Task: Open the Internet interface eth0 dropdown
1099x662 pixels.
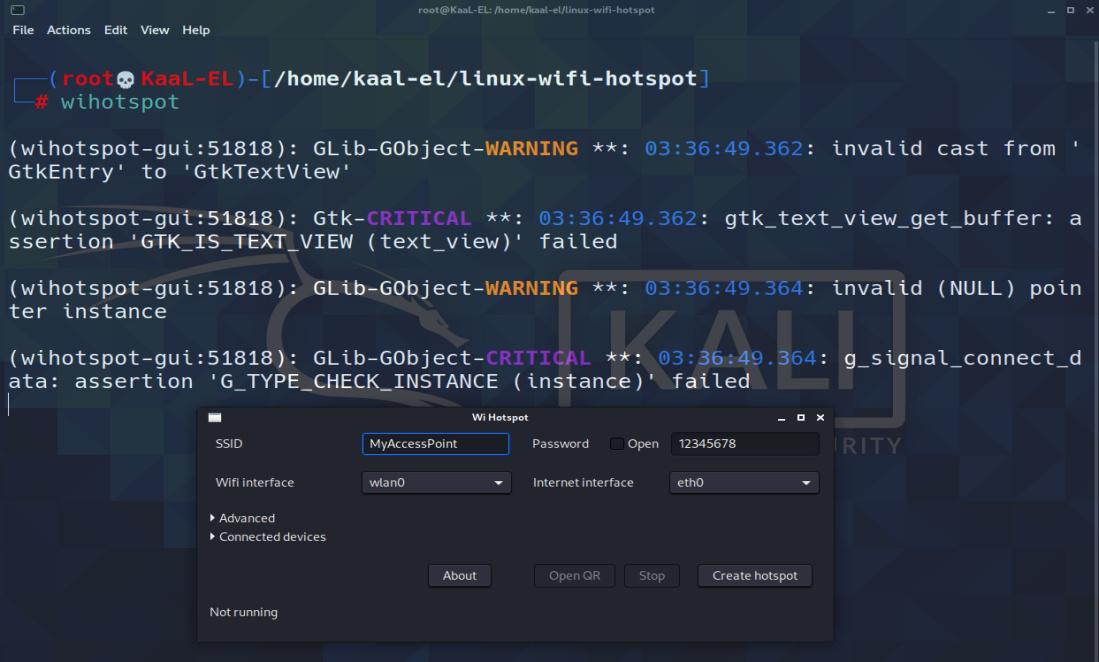Action: click(743, 483)
